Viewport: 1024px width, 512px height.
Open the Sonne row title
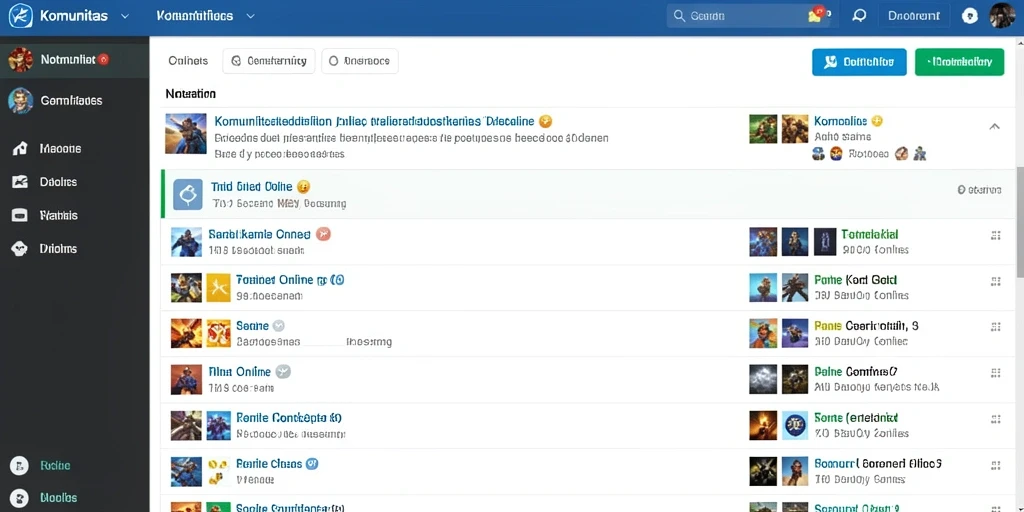[x=252, y=325]
